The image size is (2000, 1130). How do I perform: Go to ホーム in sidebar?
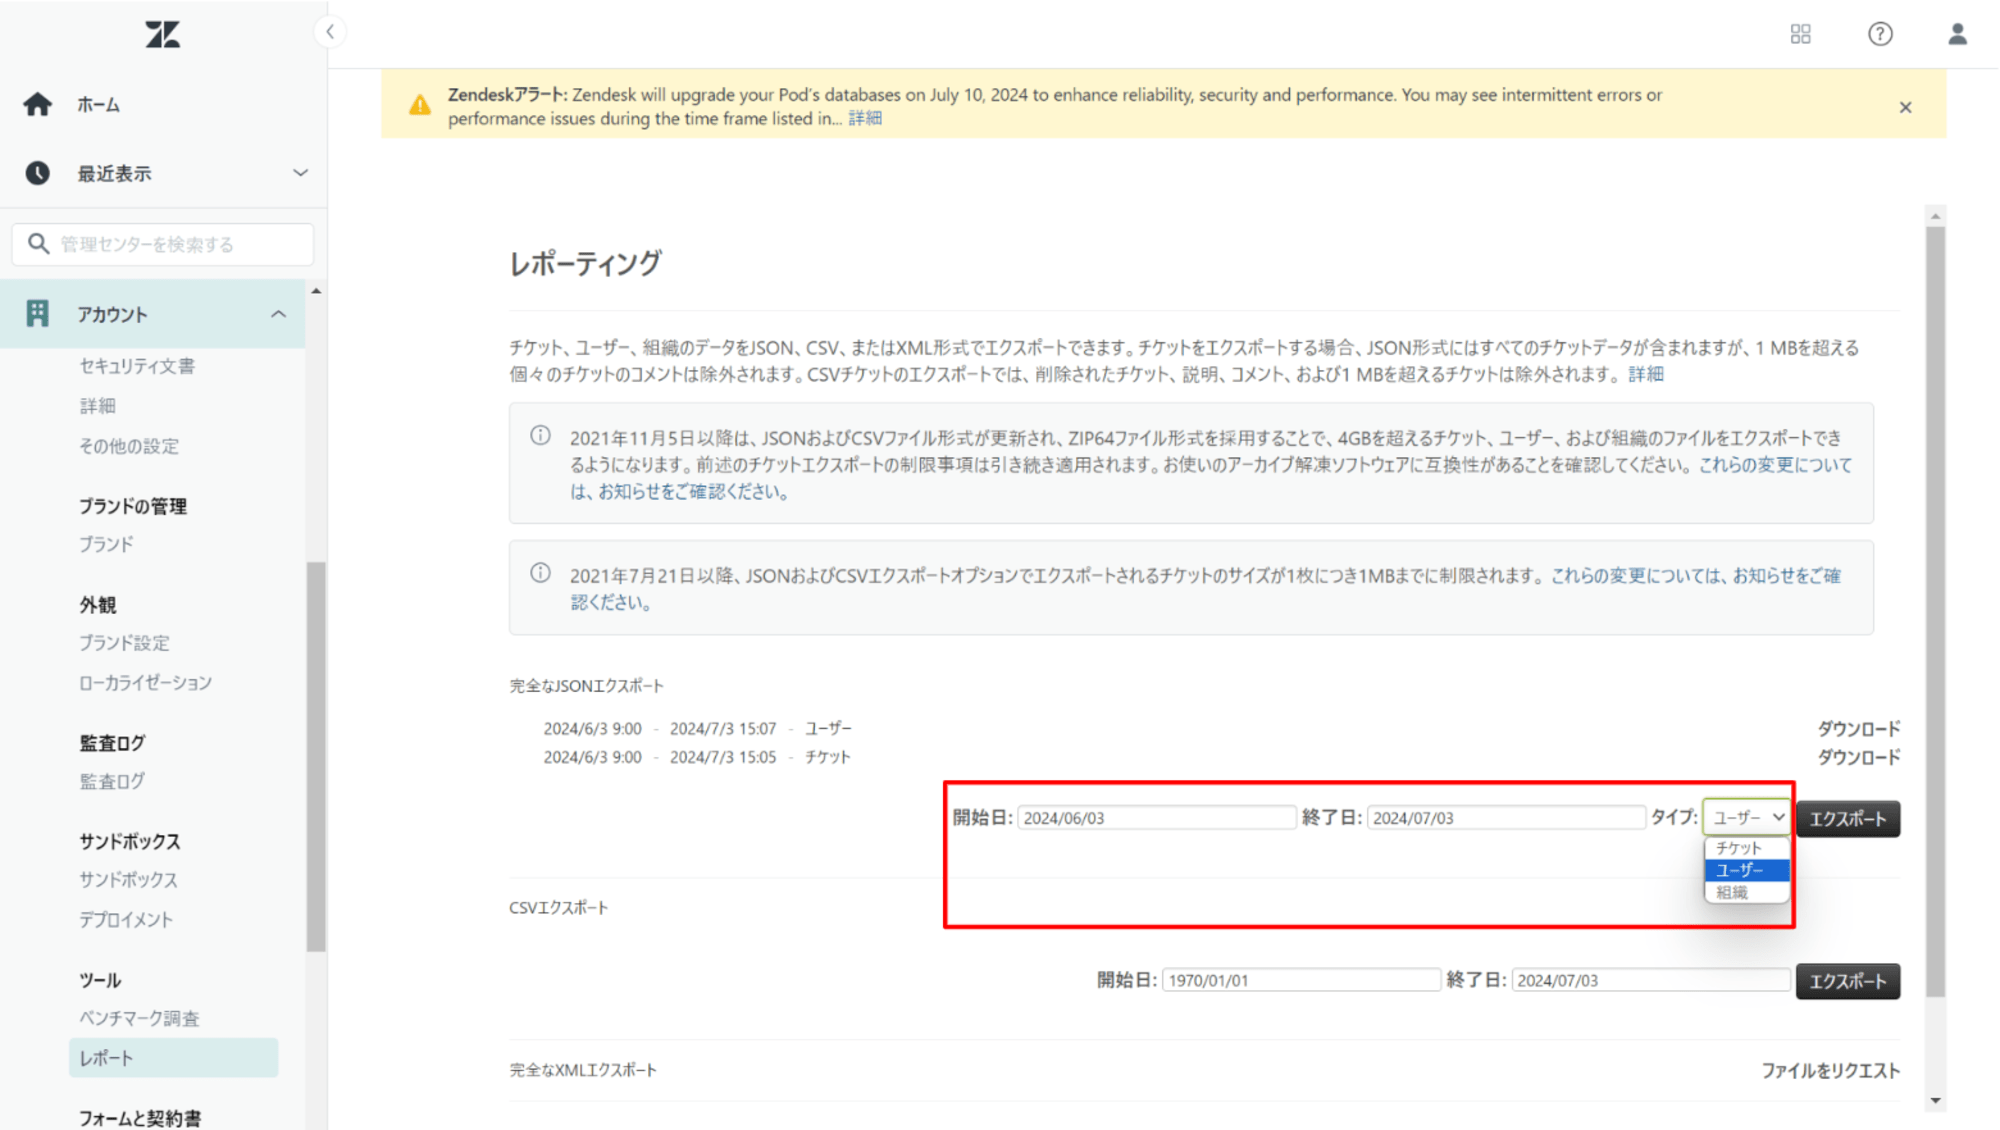click(x=99, y=104)
